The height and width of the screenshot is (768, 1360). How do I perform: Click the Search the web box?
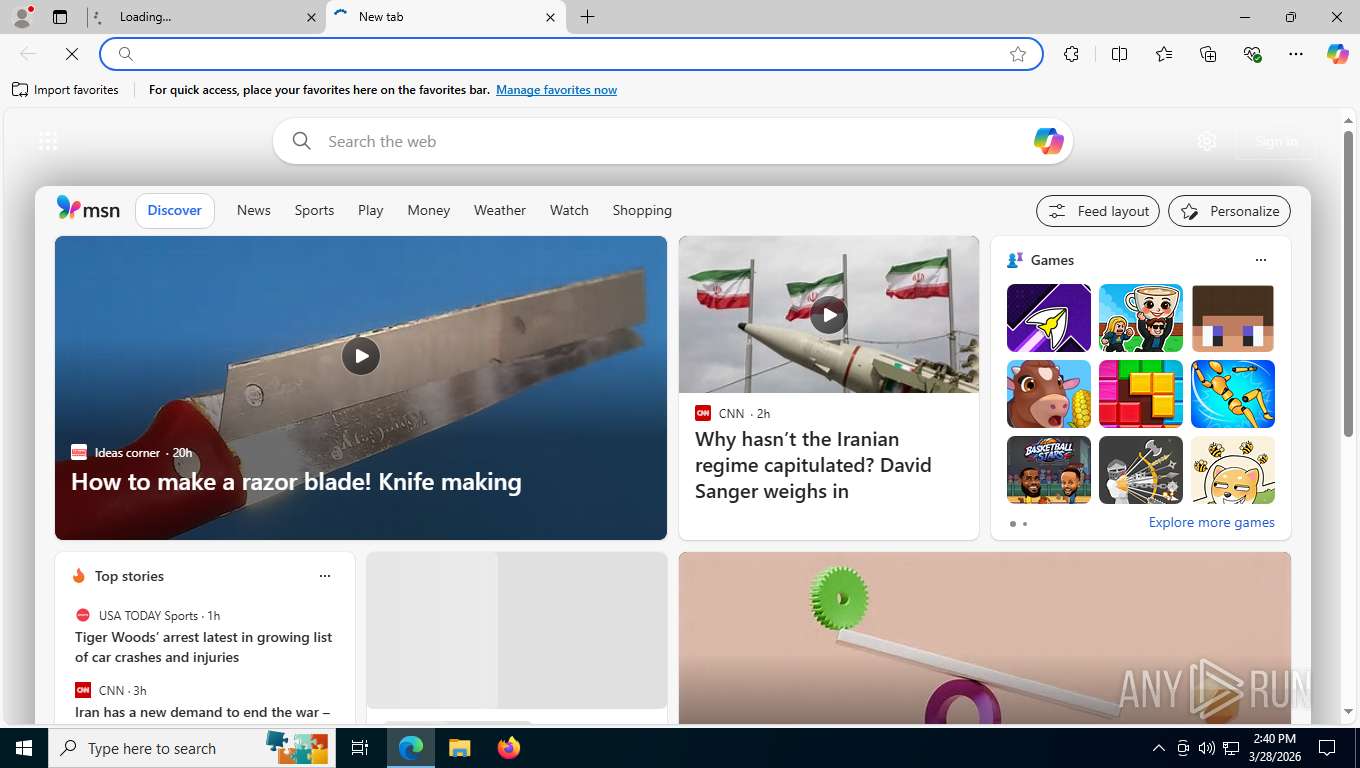673,141
